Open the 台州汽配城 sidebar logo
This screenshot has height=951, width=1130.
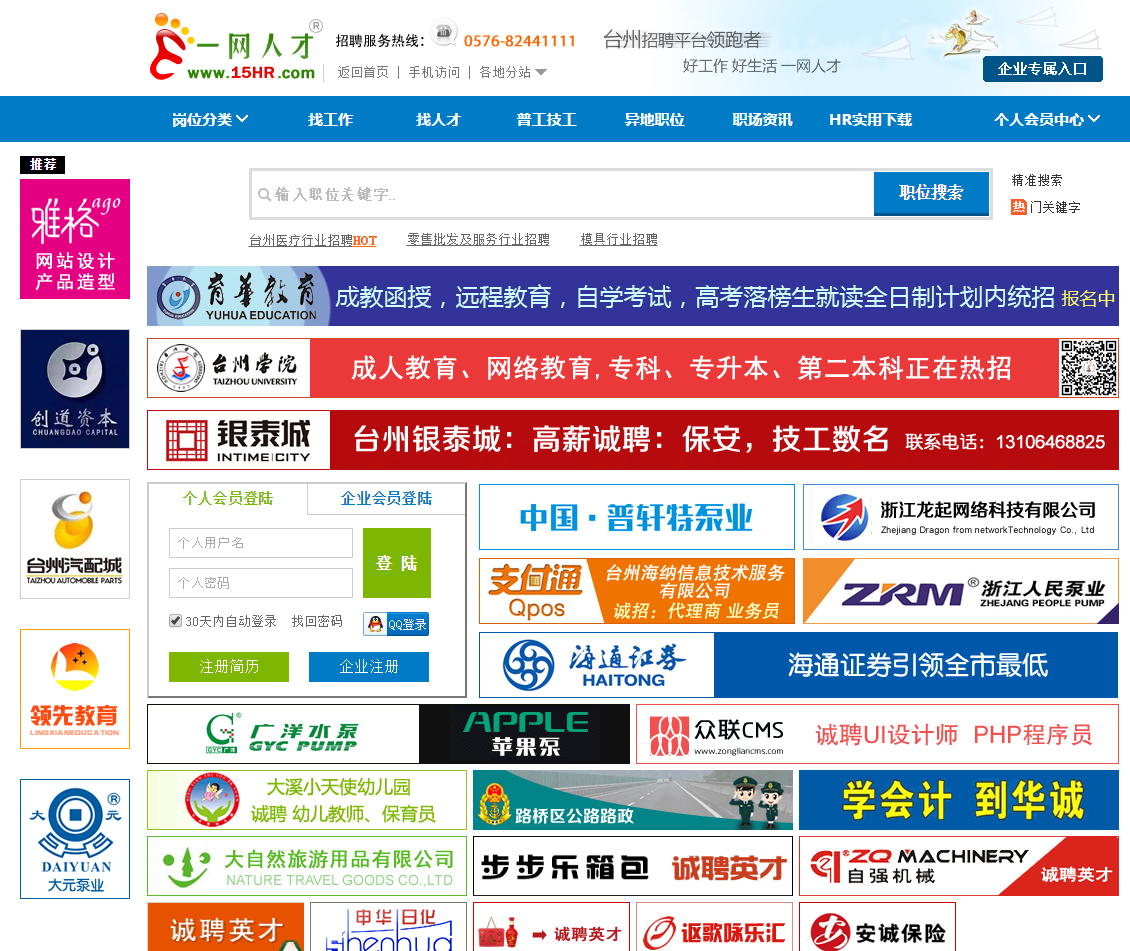[75, 539]
